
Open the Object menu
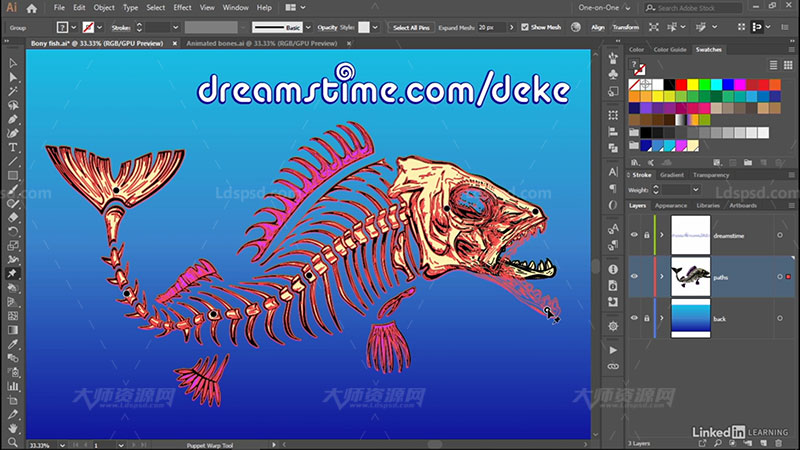(x=104, y=8)
